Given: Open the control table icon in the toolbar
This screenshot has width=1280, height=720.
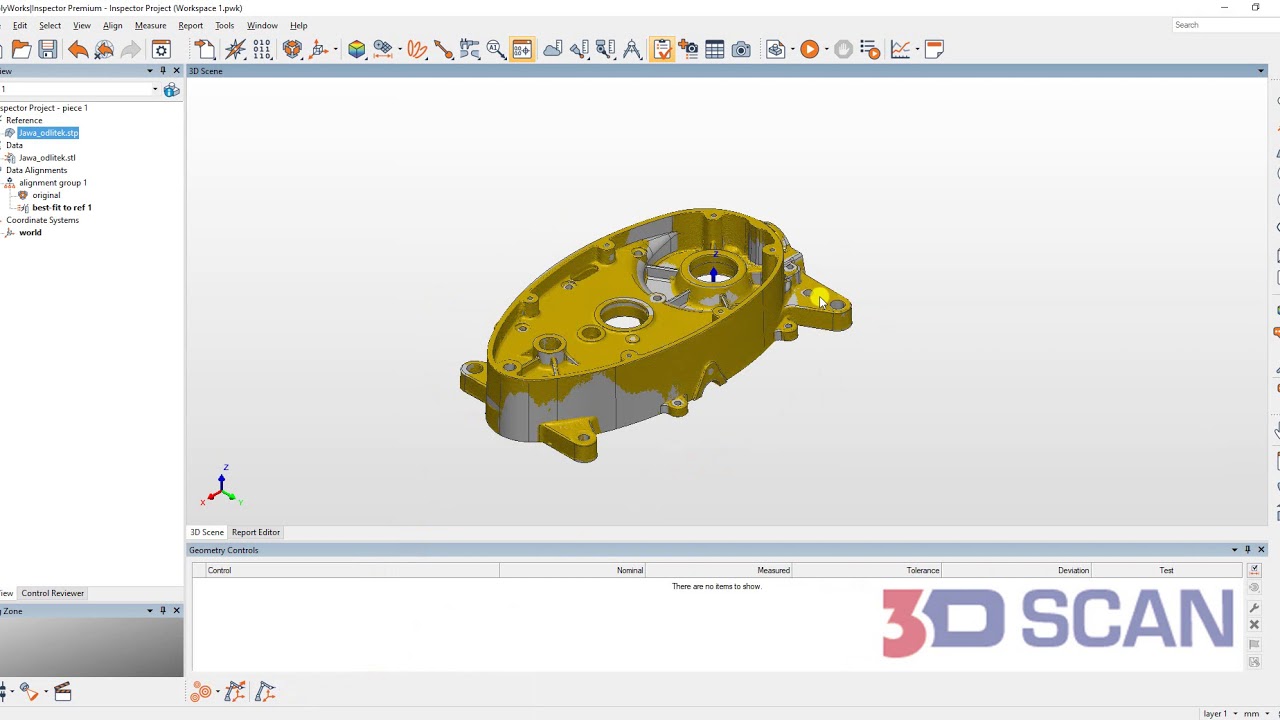Looking at the screenshot, I should [714, 49].
